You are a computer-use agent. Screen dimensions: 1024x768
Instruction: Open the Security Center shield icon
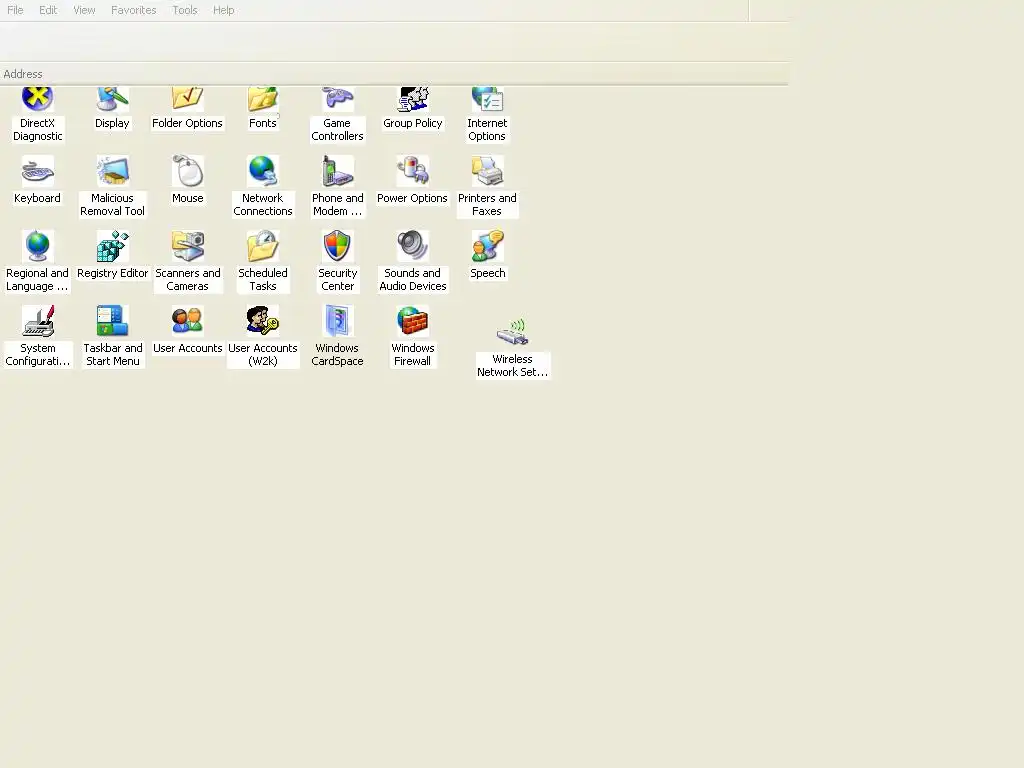point(338,246)
